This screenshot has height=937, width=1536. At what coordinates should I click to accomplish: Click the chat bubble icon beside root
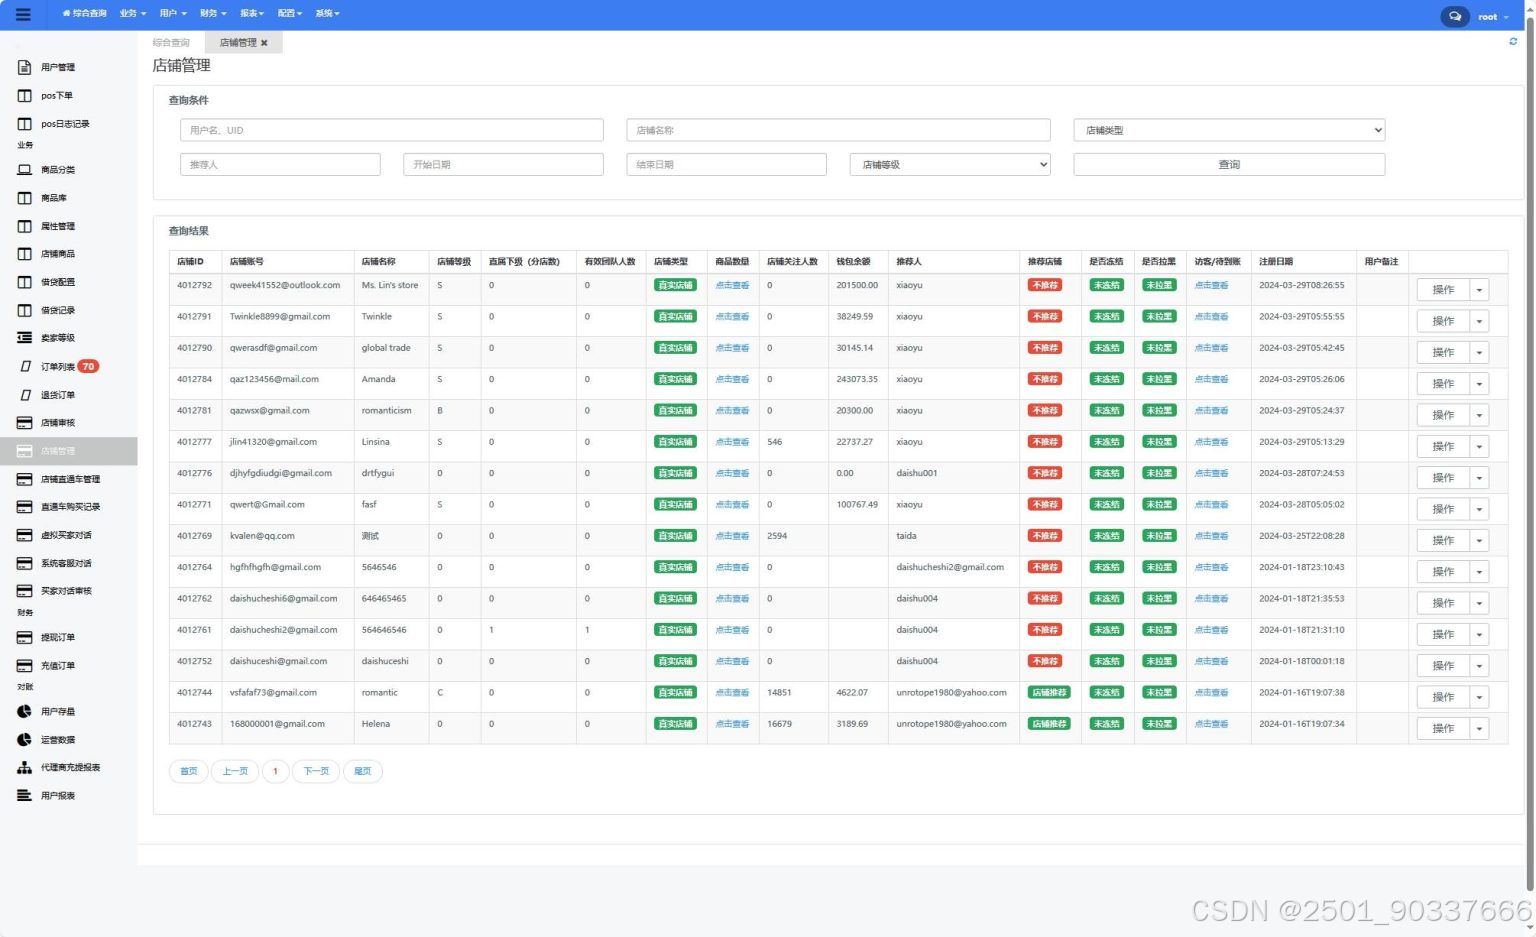(1455, 16)
